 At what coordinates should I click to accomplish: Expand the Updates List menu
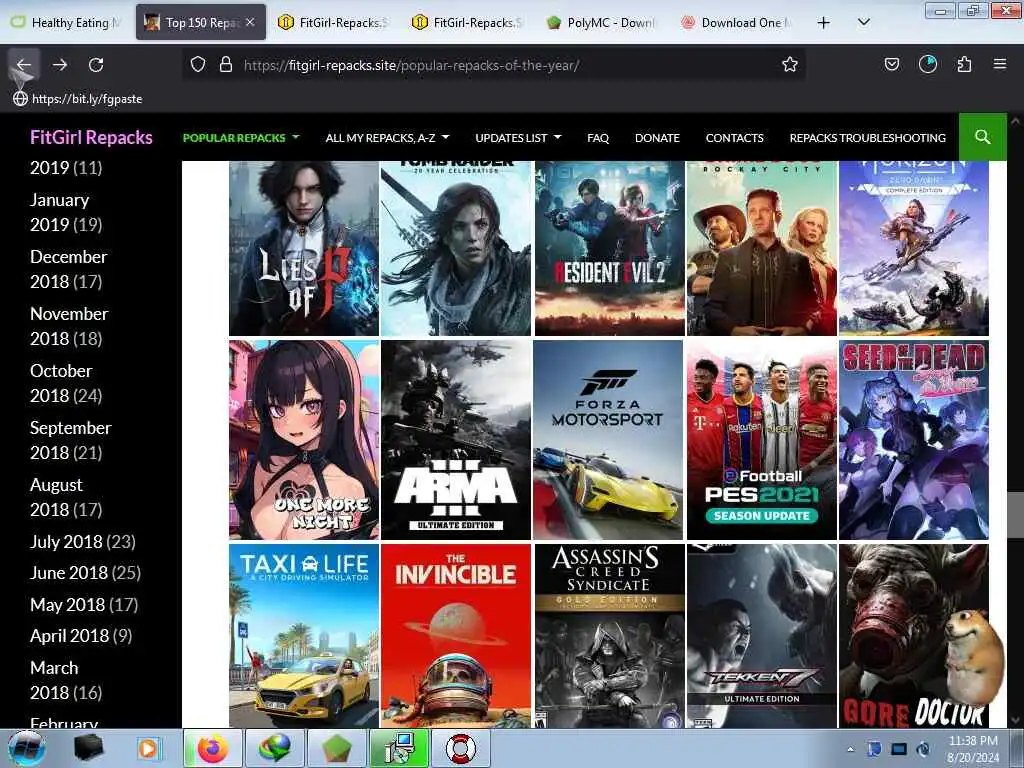coord(518,138)
